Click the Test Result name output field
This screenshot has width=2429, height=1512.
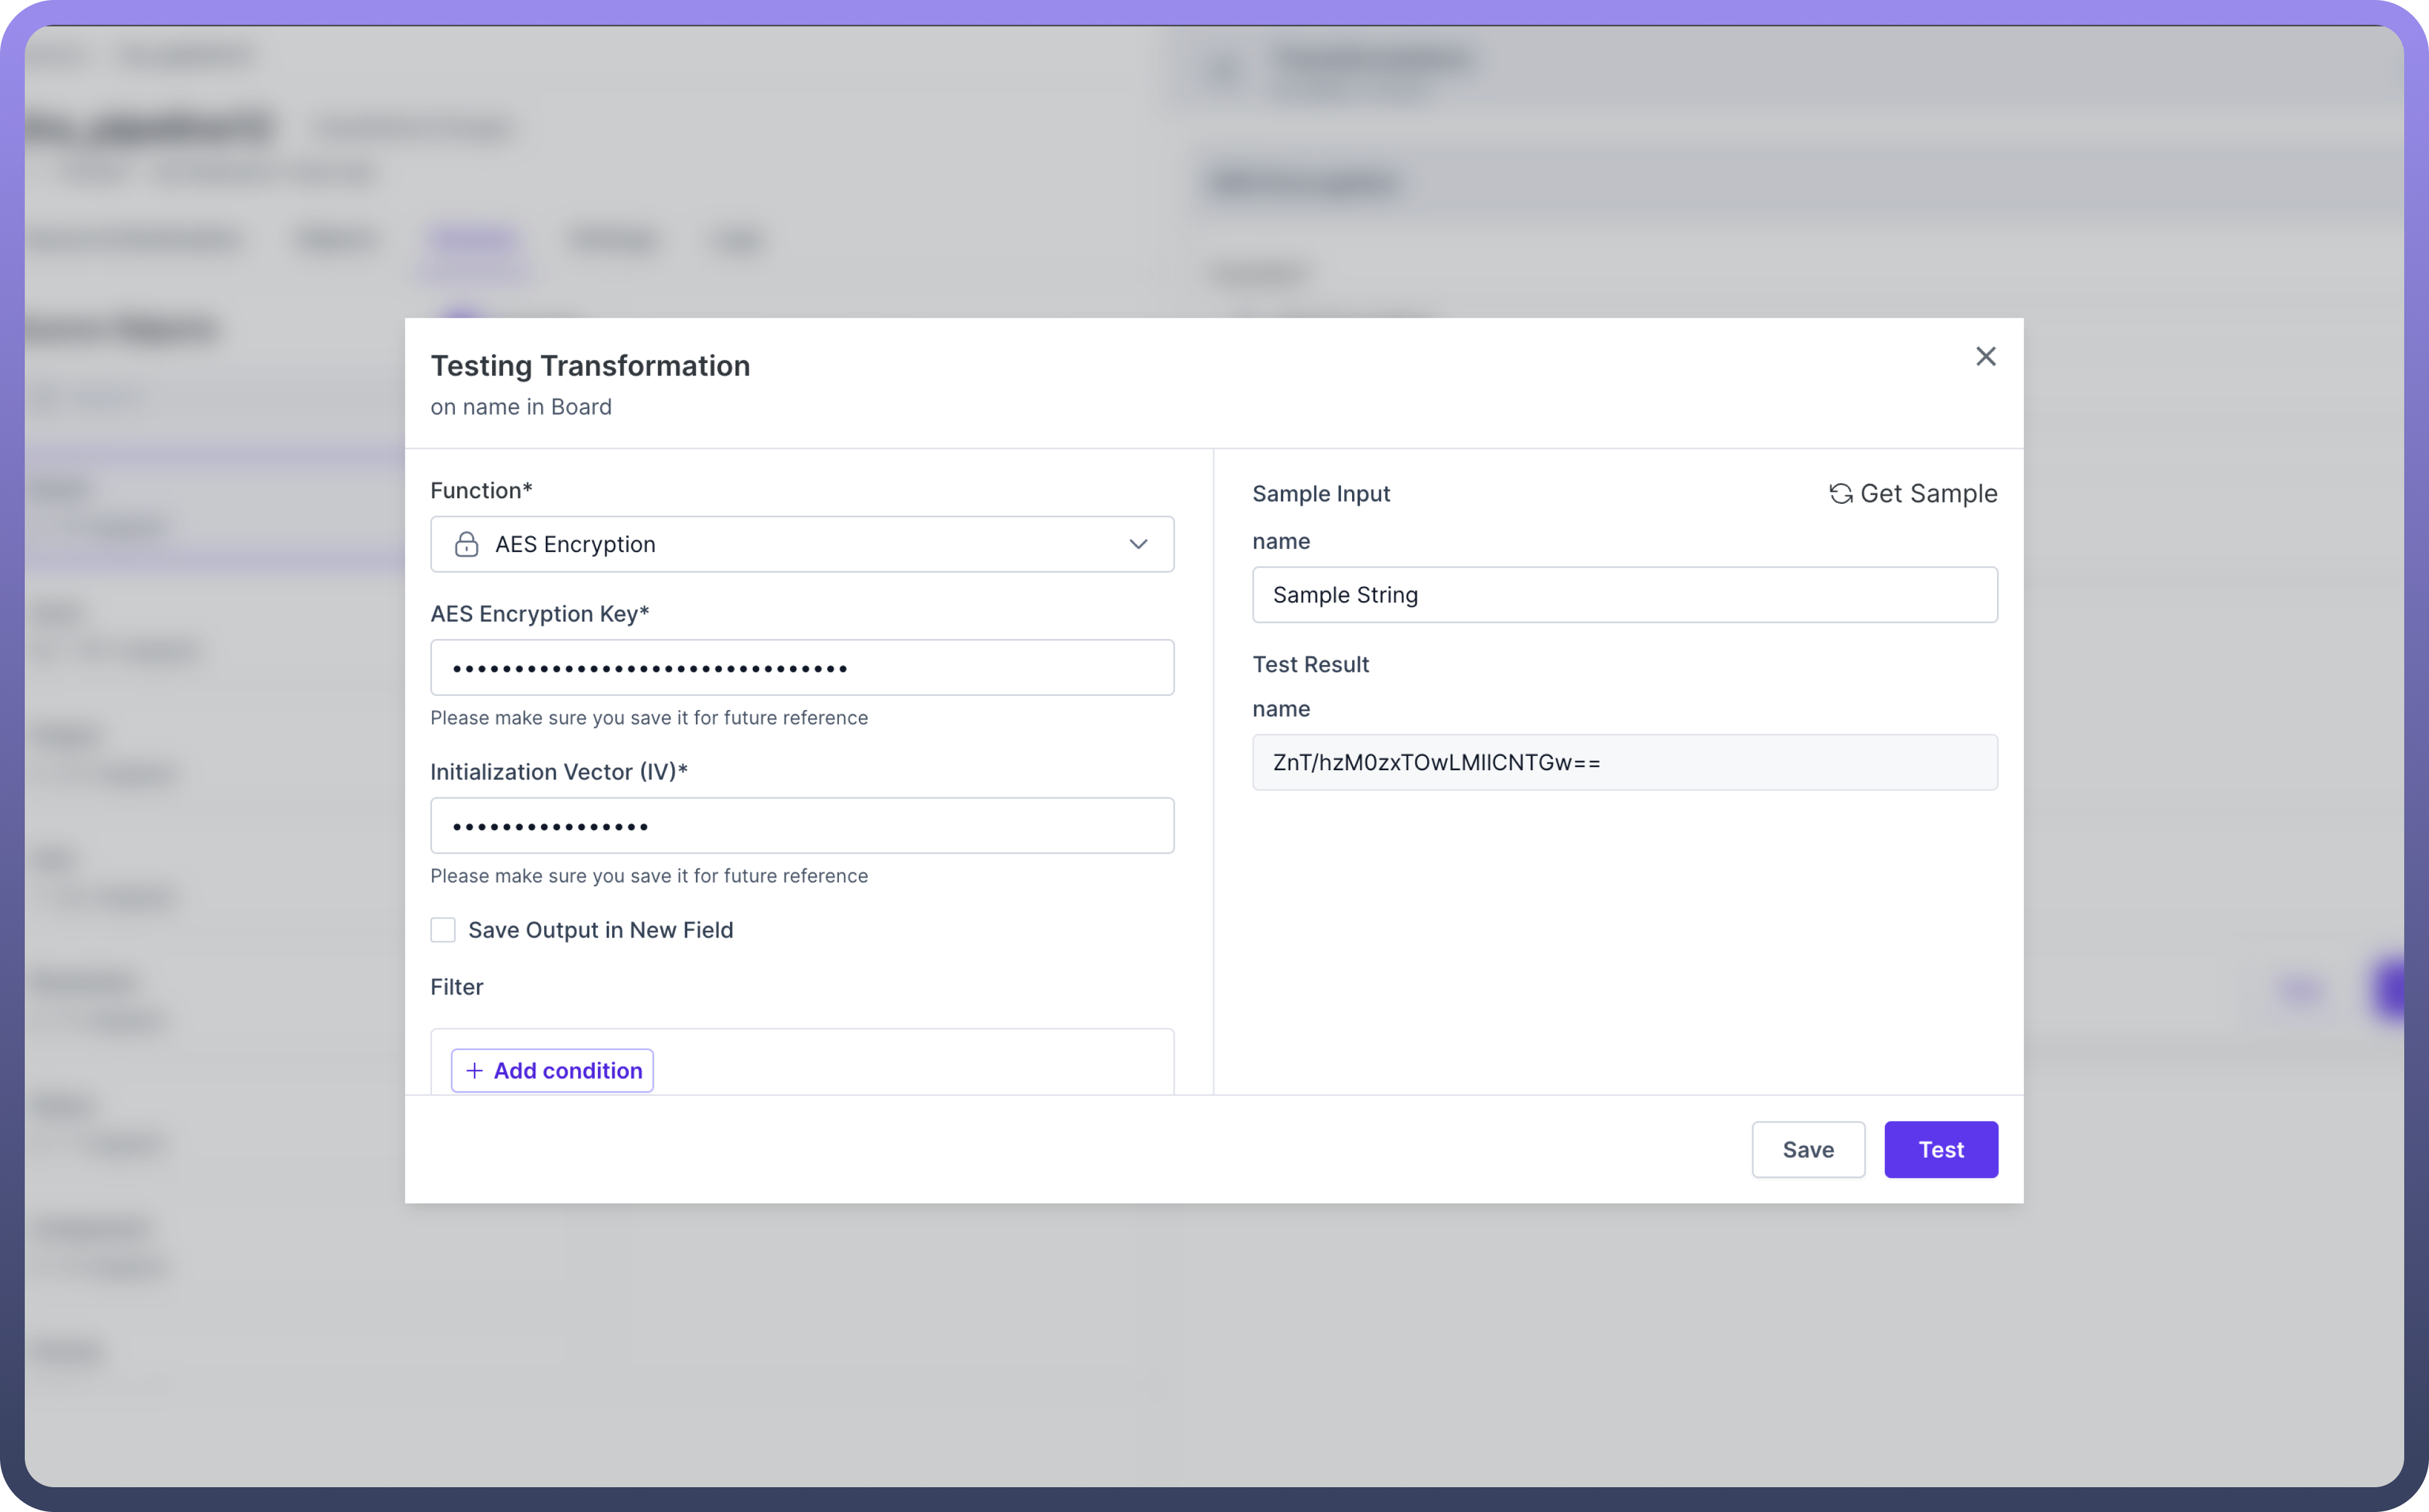pos(1624,762)
